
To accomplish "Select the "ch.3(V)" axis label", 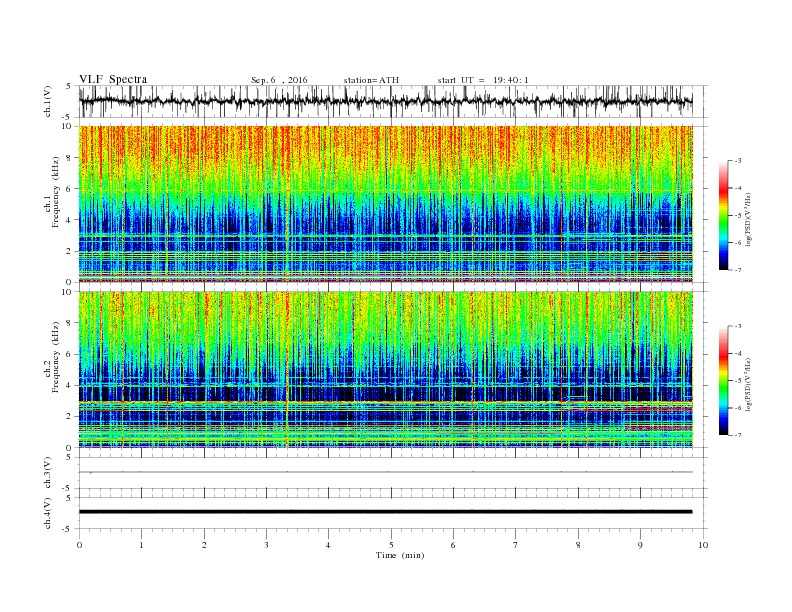I will tap(48, 473).
